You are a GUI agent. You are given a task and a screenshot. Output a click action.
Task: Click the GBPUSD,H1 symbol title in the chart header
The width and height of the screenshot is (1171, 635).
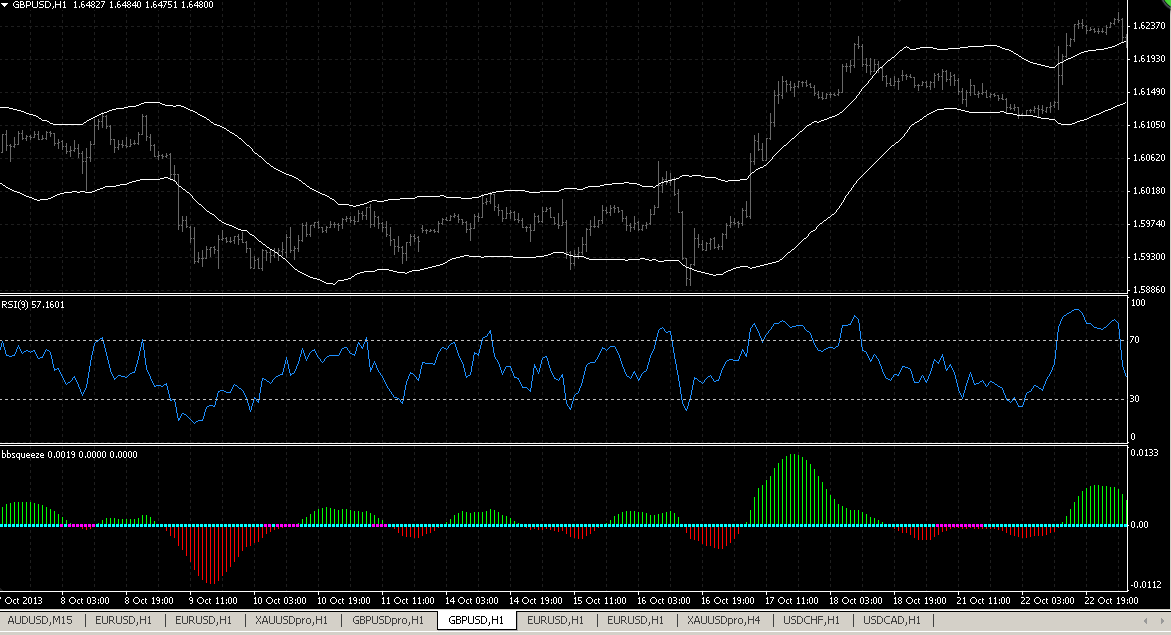[40, 4]
